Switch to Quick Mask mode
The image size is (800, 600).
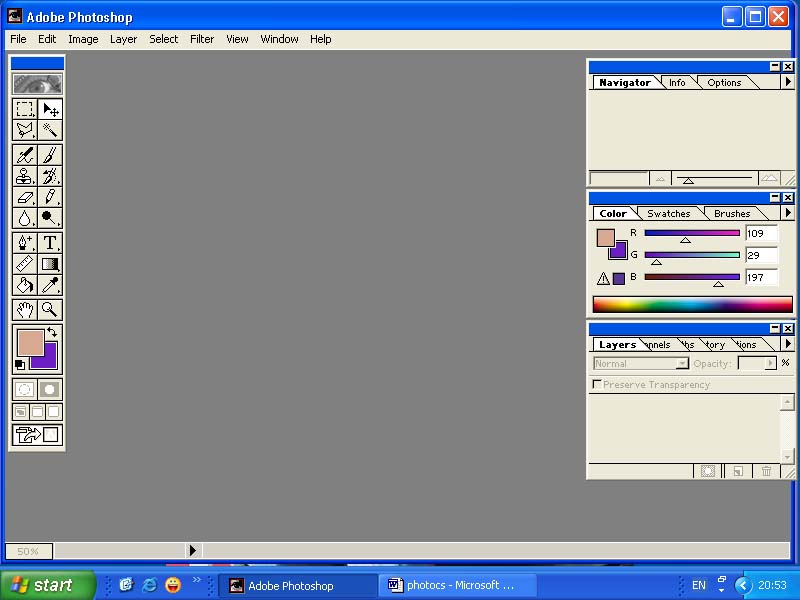click(50, 389)
